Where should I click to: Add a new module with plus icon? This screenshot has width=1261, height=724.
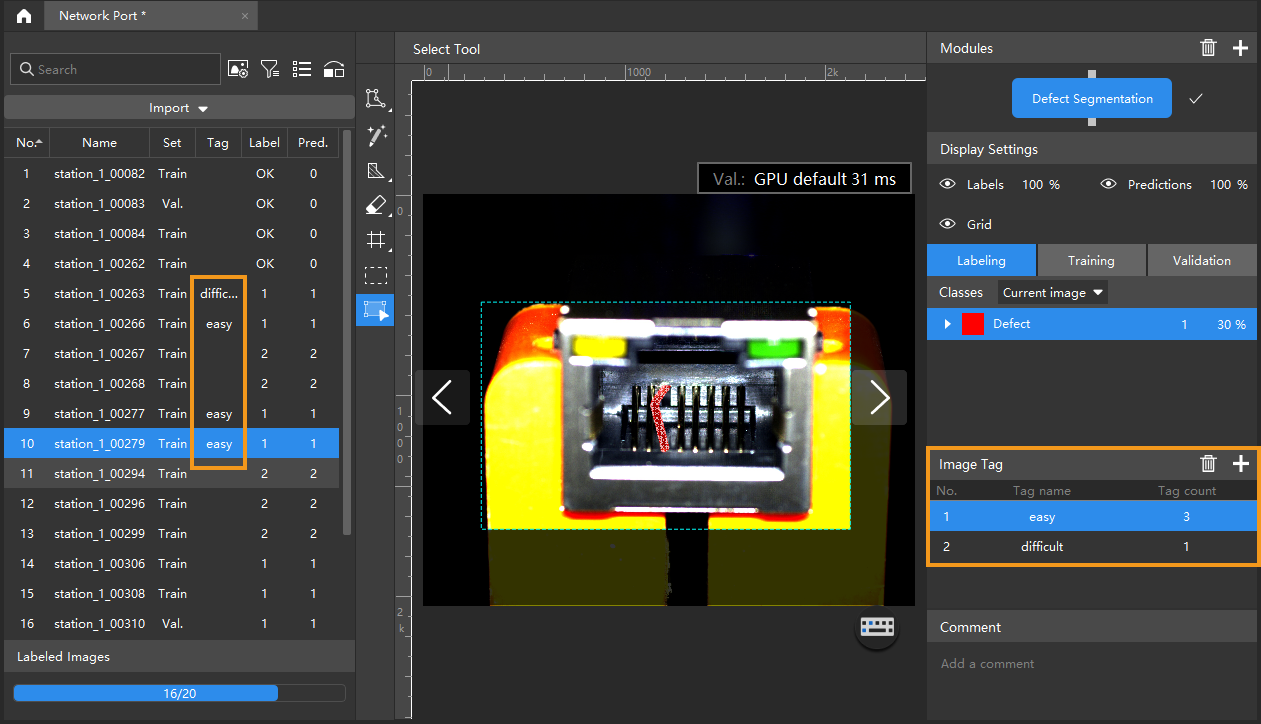[1240, 48]
